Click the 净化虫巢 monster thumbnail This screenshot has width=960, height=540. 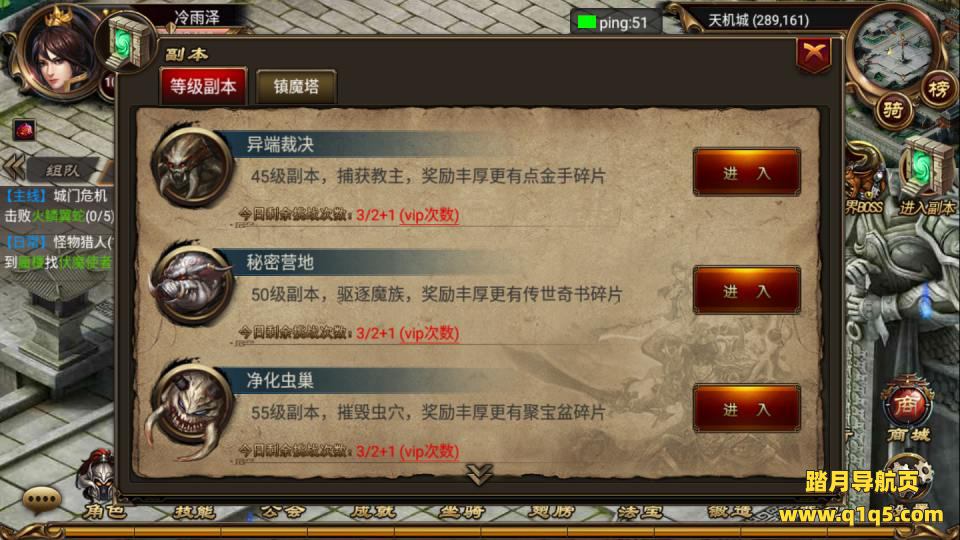(x=191, y=408)
